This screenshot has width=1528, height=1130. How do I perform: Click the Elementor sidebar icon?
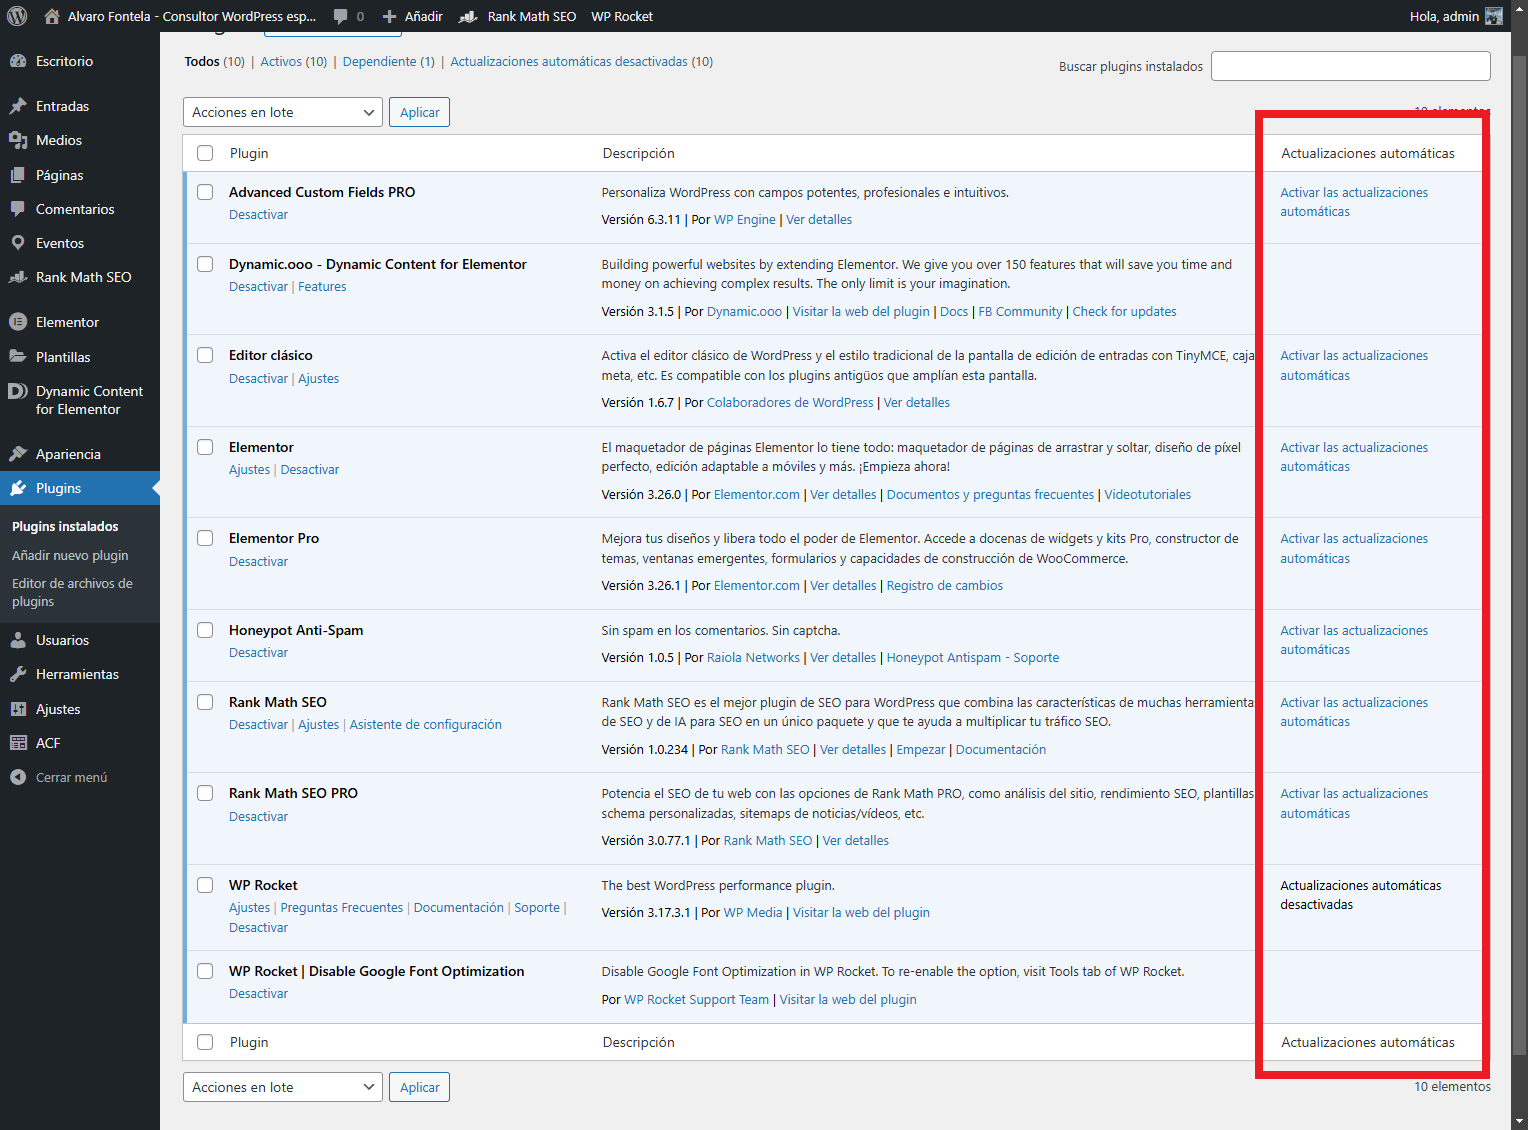pyautogui.click(x=18, y=322)
